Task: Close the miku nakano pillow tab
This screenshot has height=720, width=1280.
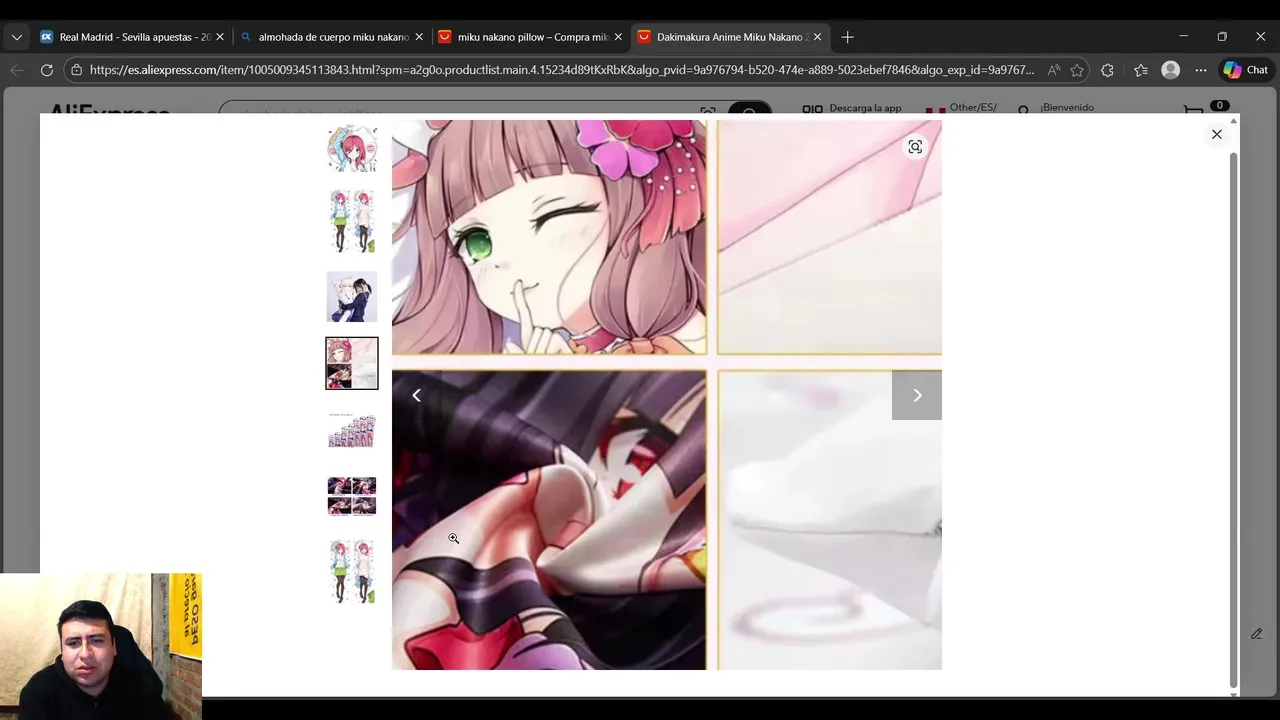Action: click(618, 37)
